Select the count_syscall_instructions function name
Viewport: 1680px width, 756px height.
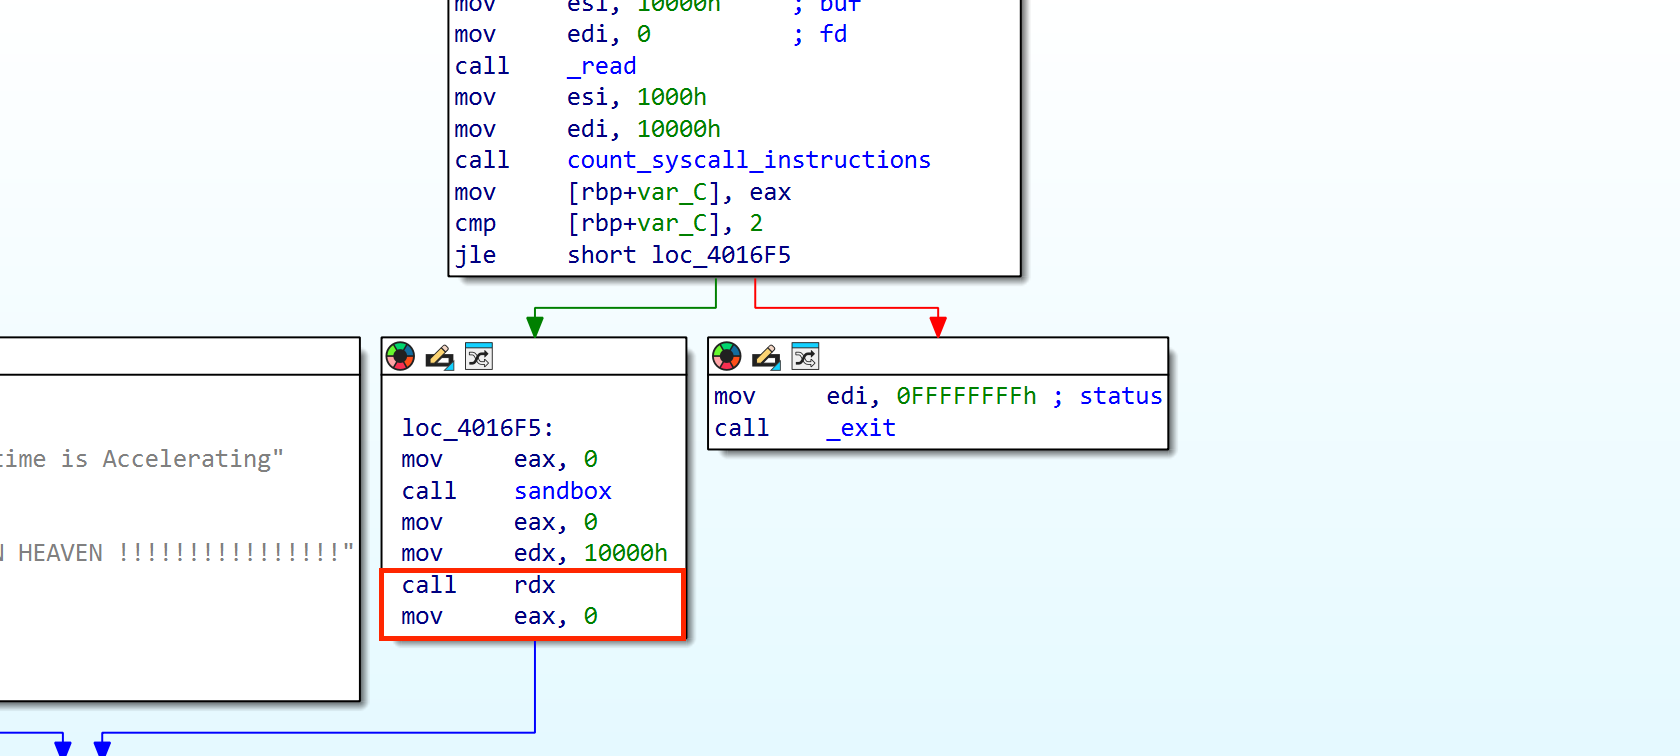749,160
